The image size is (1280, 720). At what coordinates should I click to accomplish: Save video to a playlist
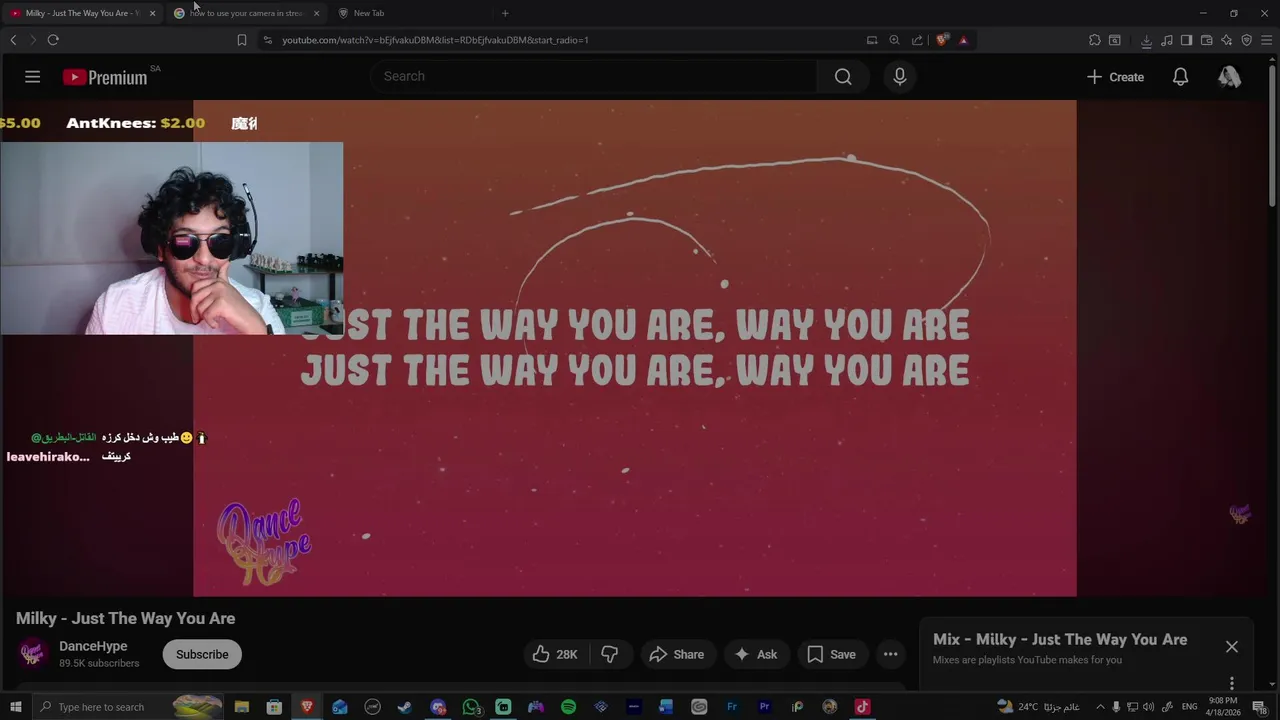pos(831,654)
